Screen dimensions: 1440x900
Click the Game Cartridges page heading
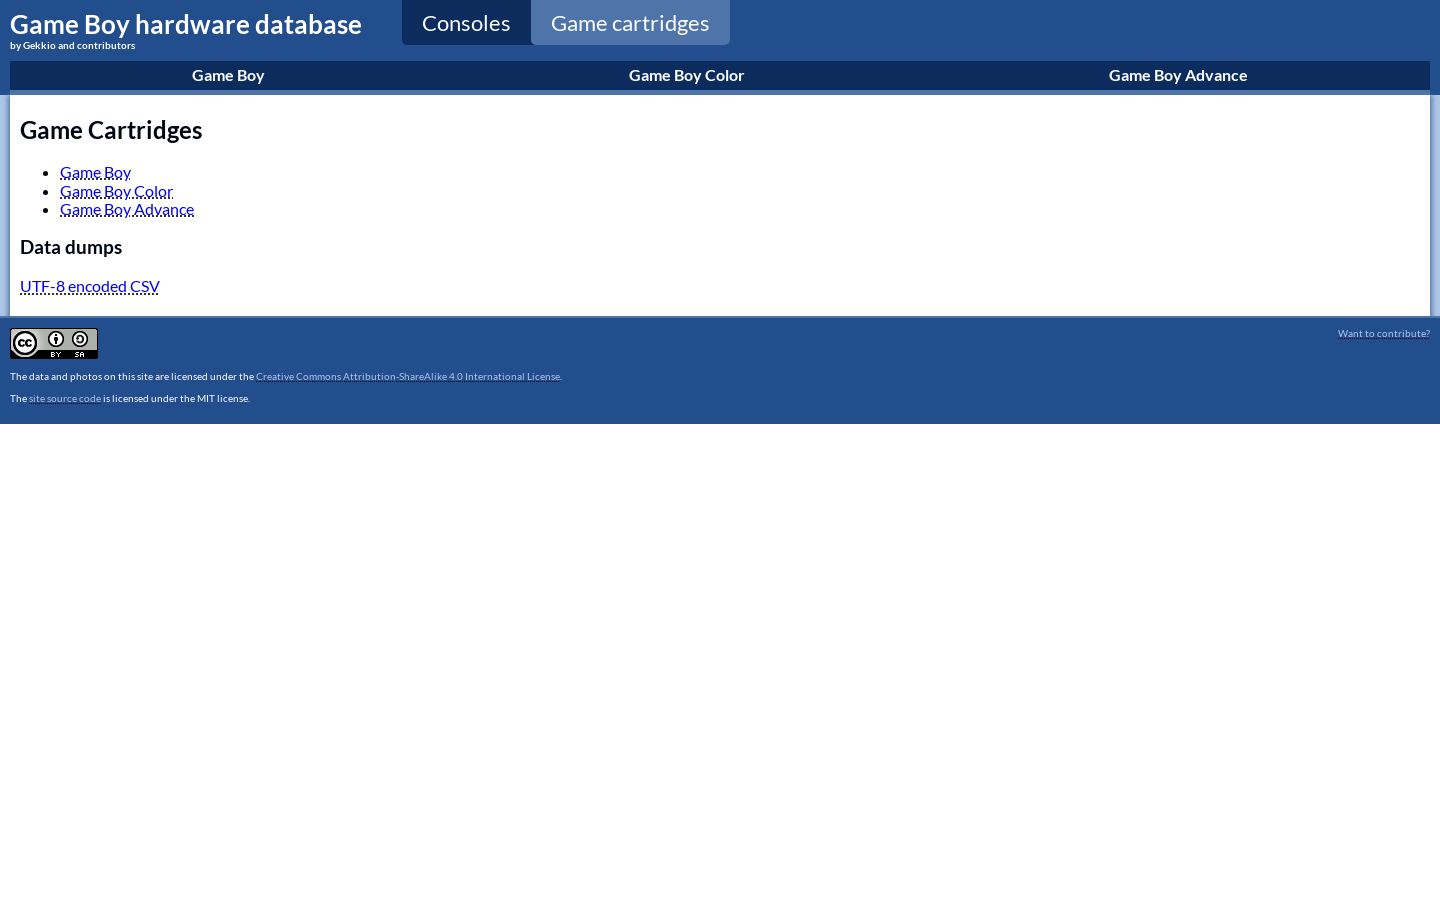click(x=111, y=130)
